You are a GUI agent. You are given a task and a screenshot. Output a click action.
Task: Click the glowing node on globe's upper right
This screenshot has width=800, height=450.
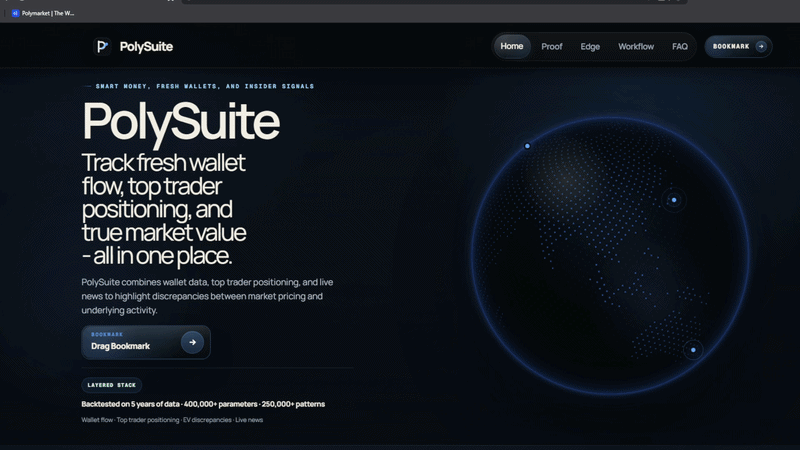[674, 200]
